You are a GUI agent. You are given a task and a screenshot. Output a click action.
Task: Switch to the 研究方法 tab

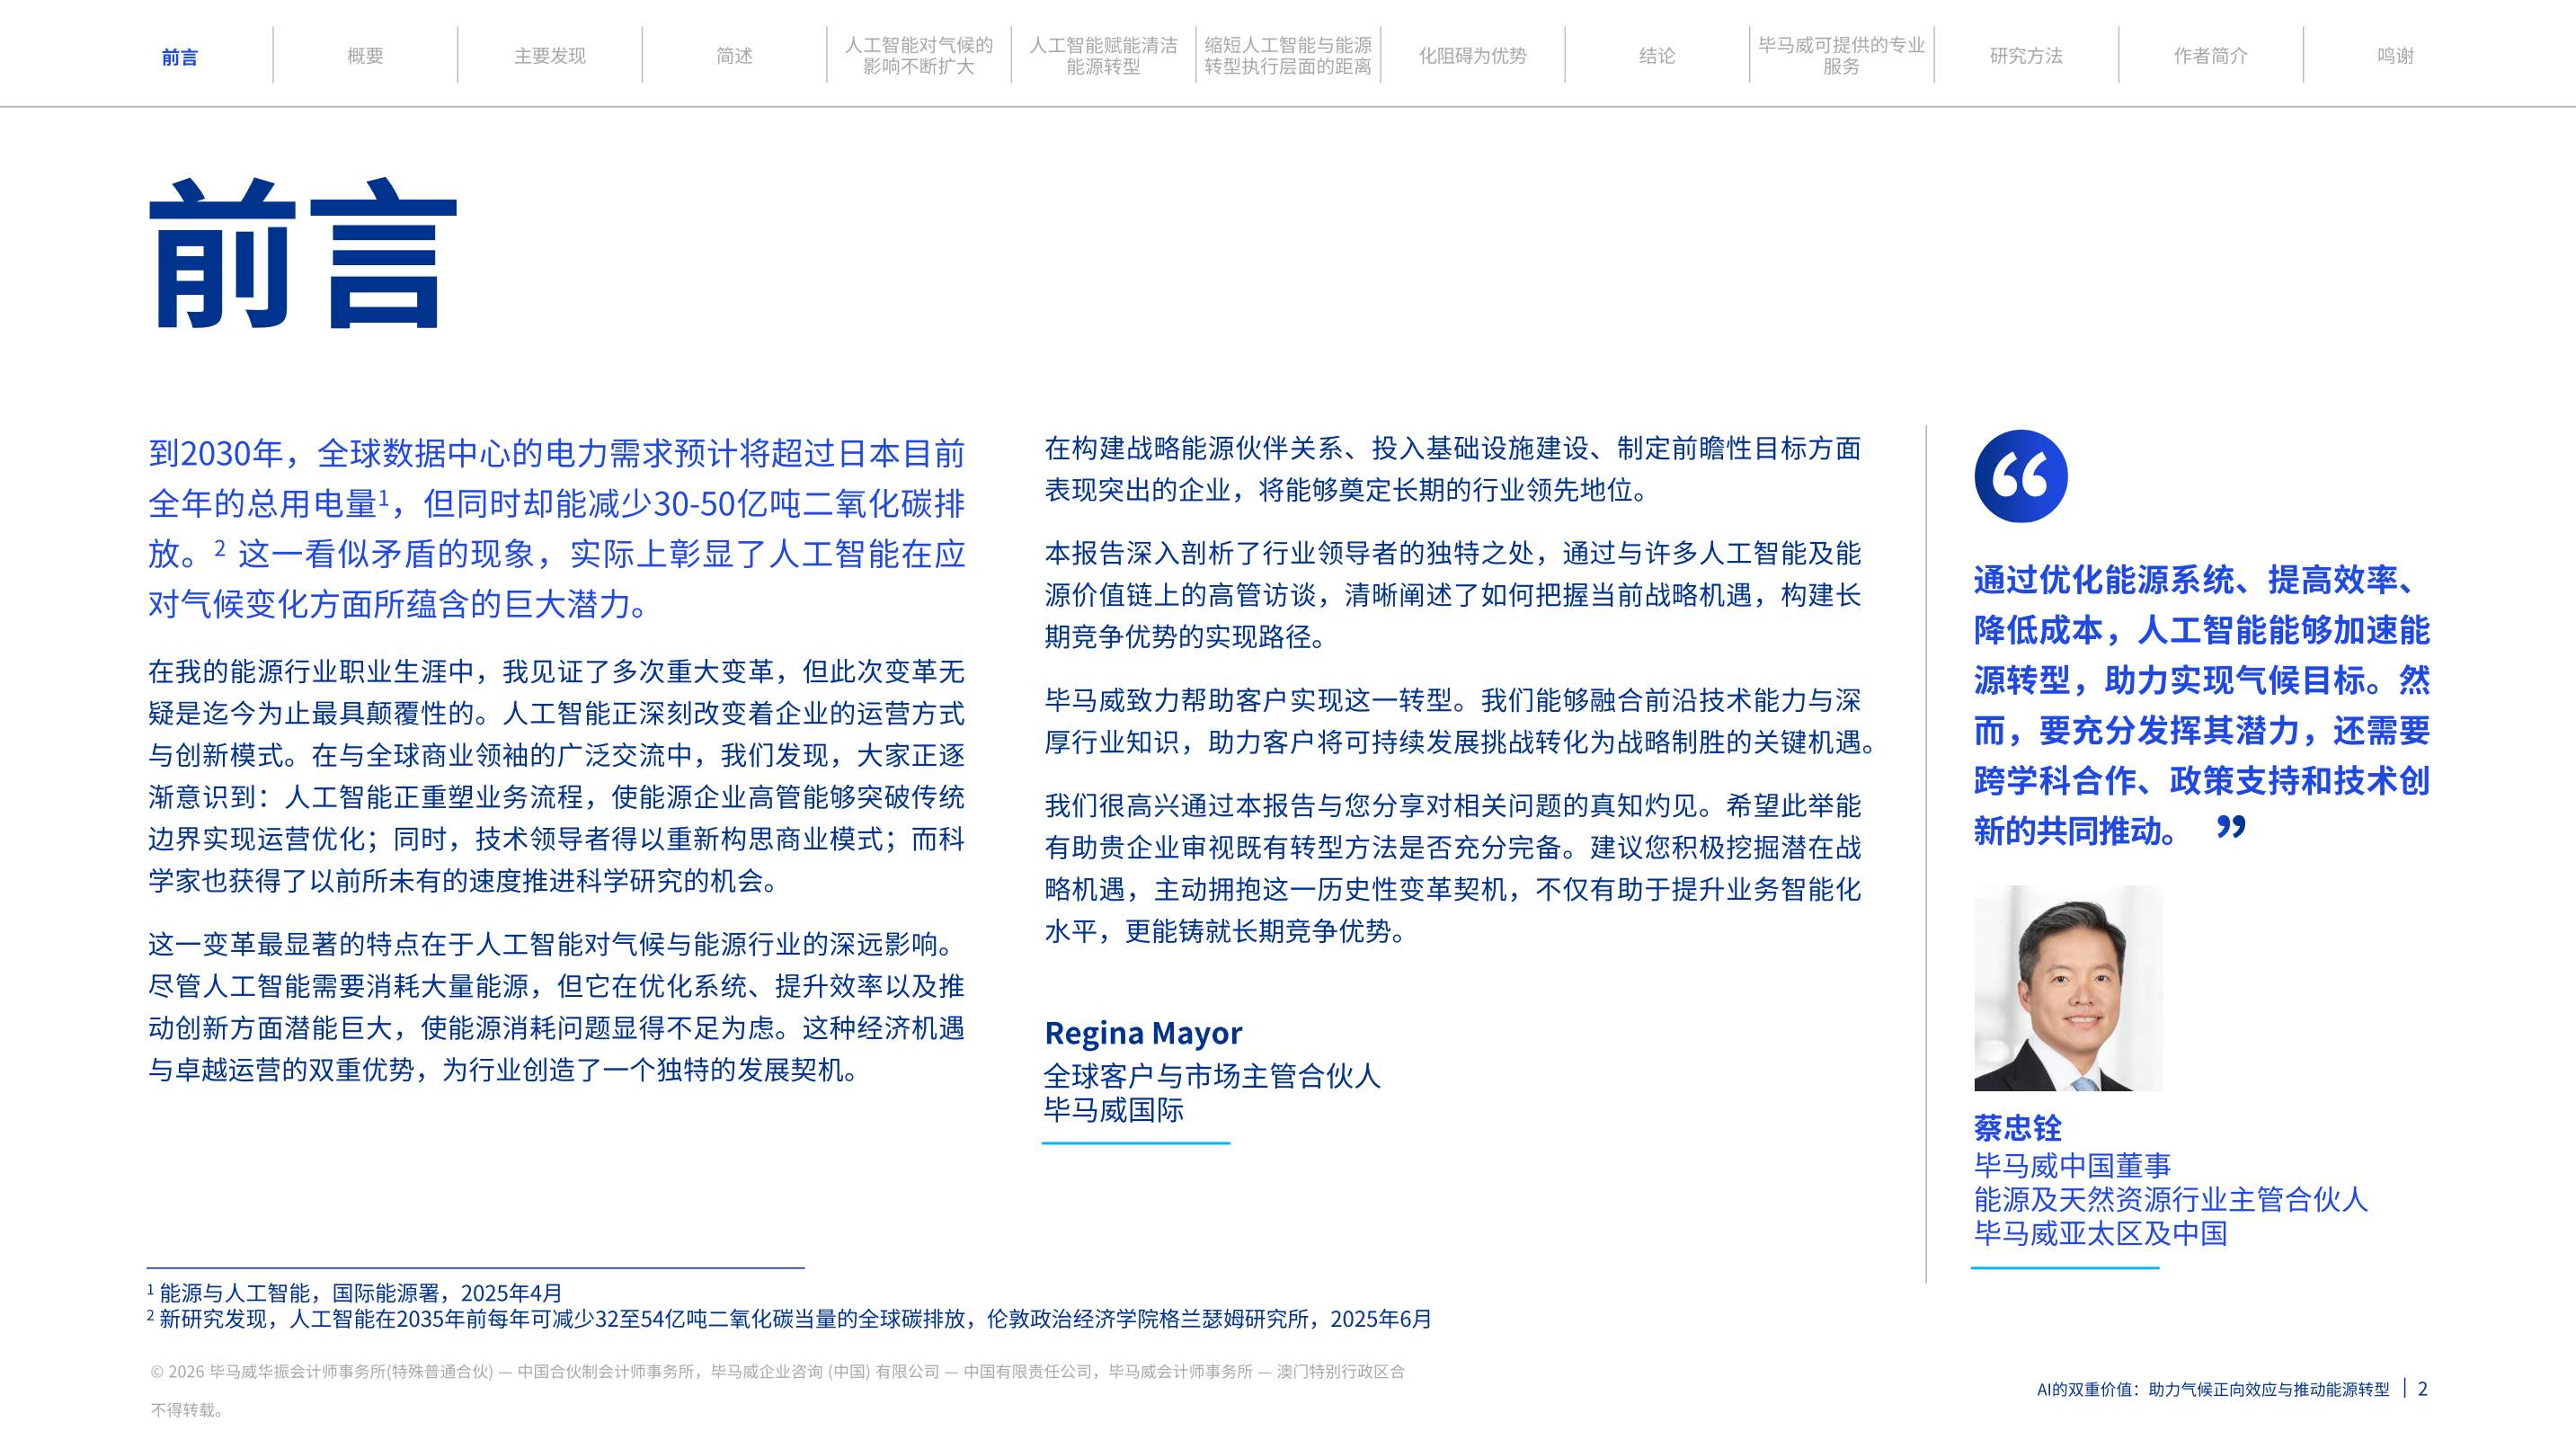click(x=2026, y=56)
